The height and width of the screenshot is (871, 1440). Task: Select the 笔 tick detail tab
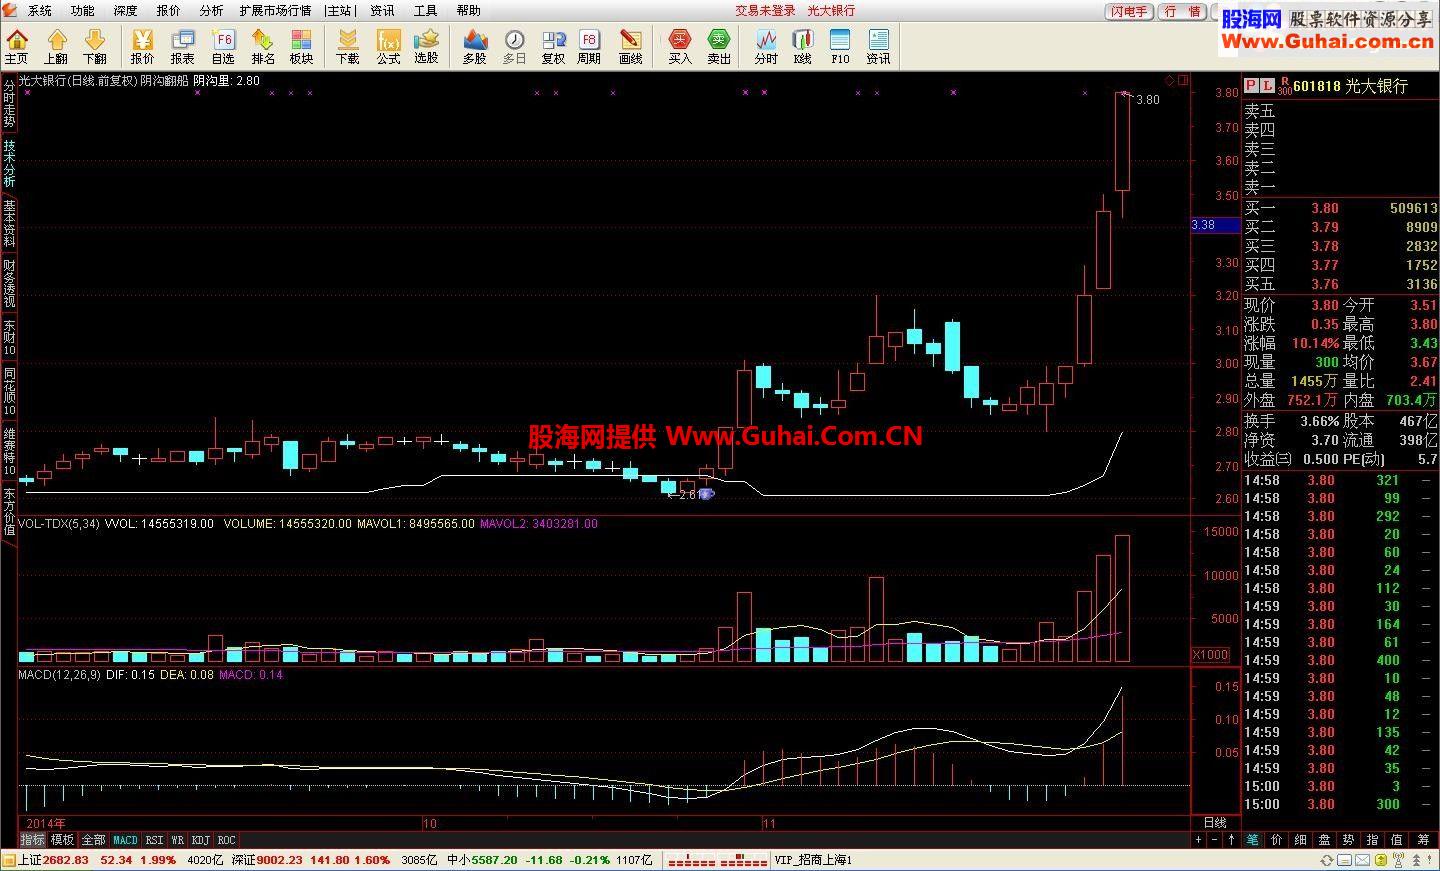(1253, 840)
